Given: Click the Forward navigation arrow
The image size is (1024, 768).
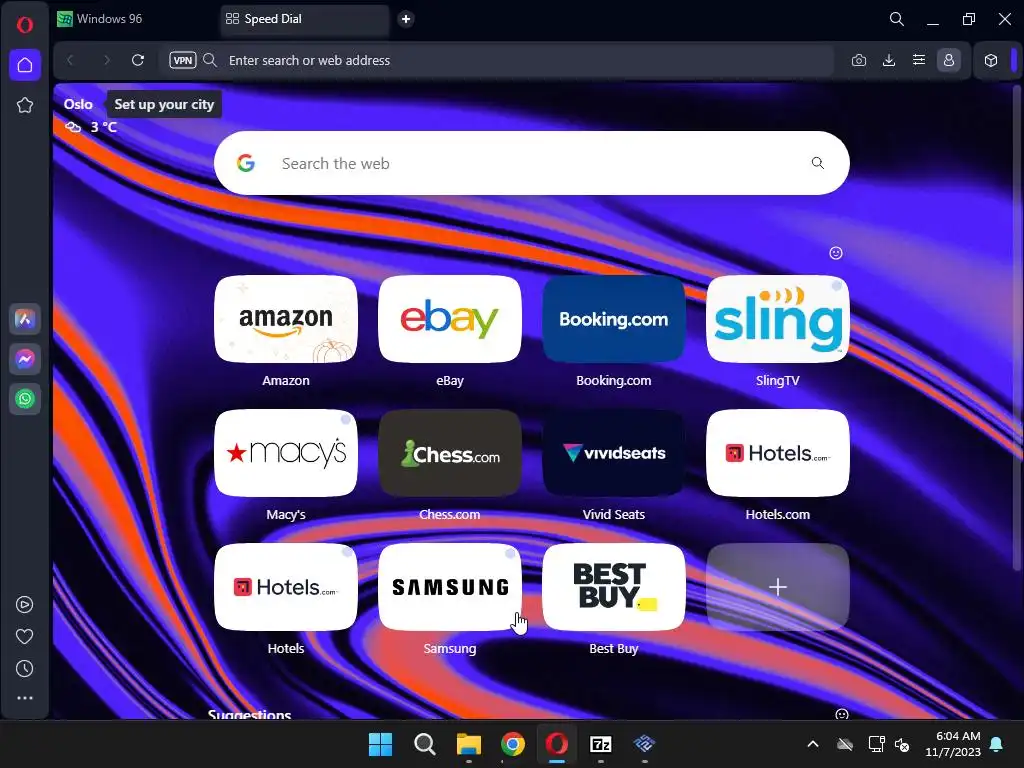Looking at the screenshot, I should [106, 60].
